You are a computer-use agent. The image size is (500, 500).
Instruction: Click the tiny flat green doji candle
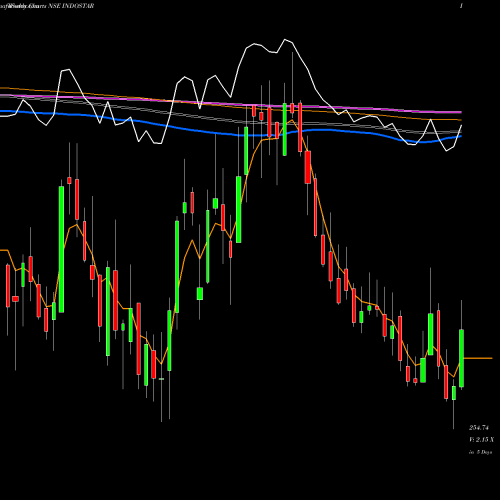click(161, 379)
